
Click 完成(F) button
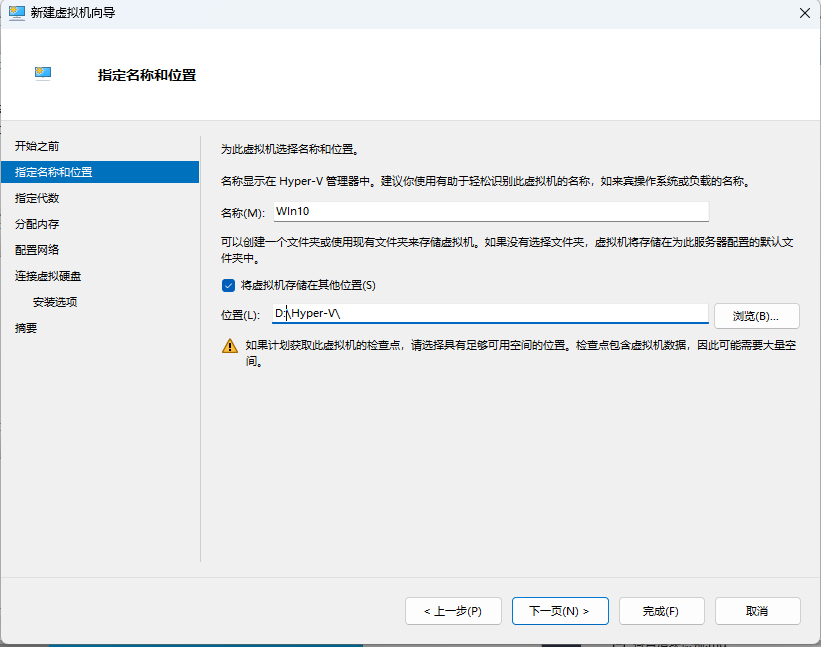point(662,611)
